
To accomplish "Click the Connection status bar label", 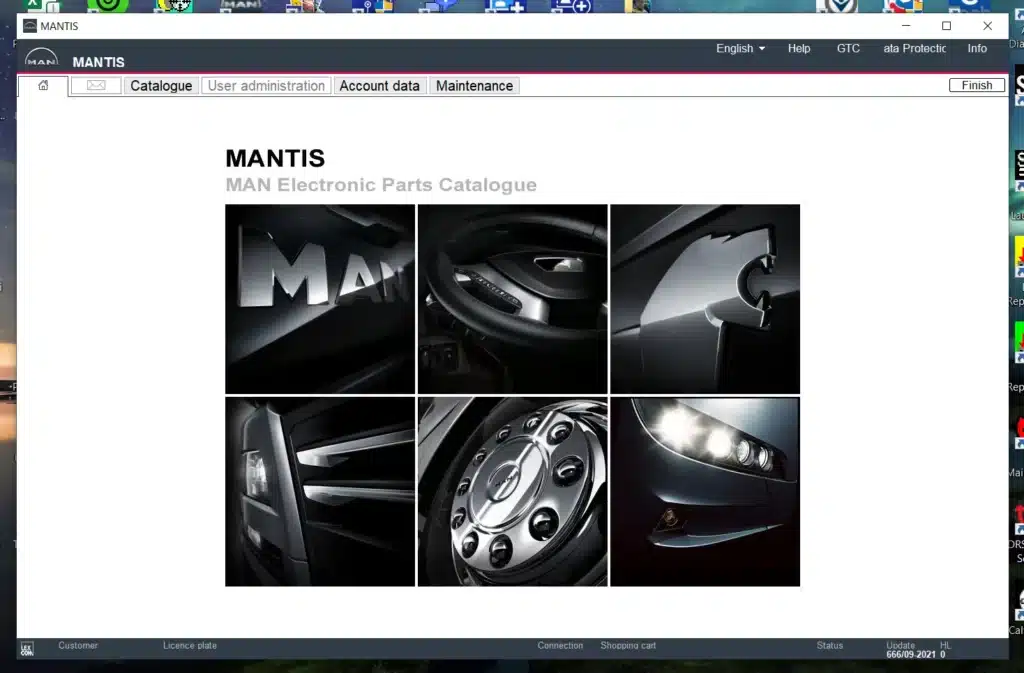I will click(560, 645).
